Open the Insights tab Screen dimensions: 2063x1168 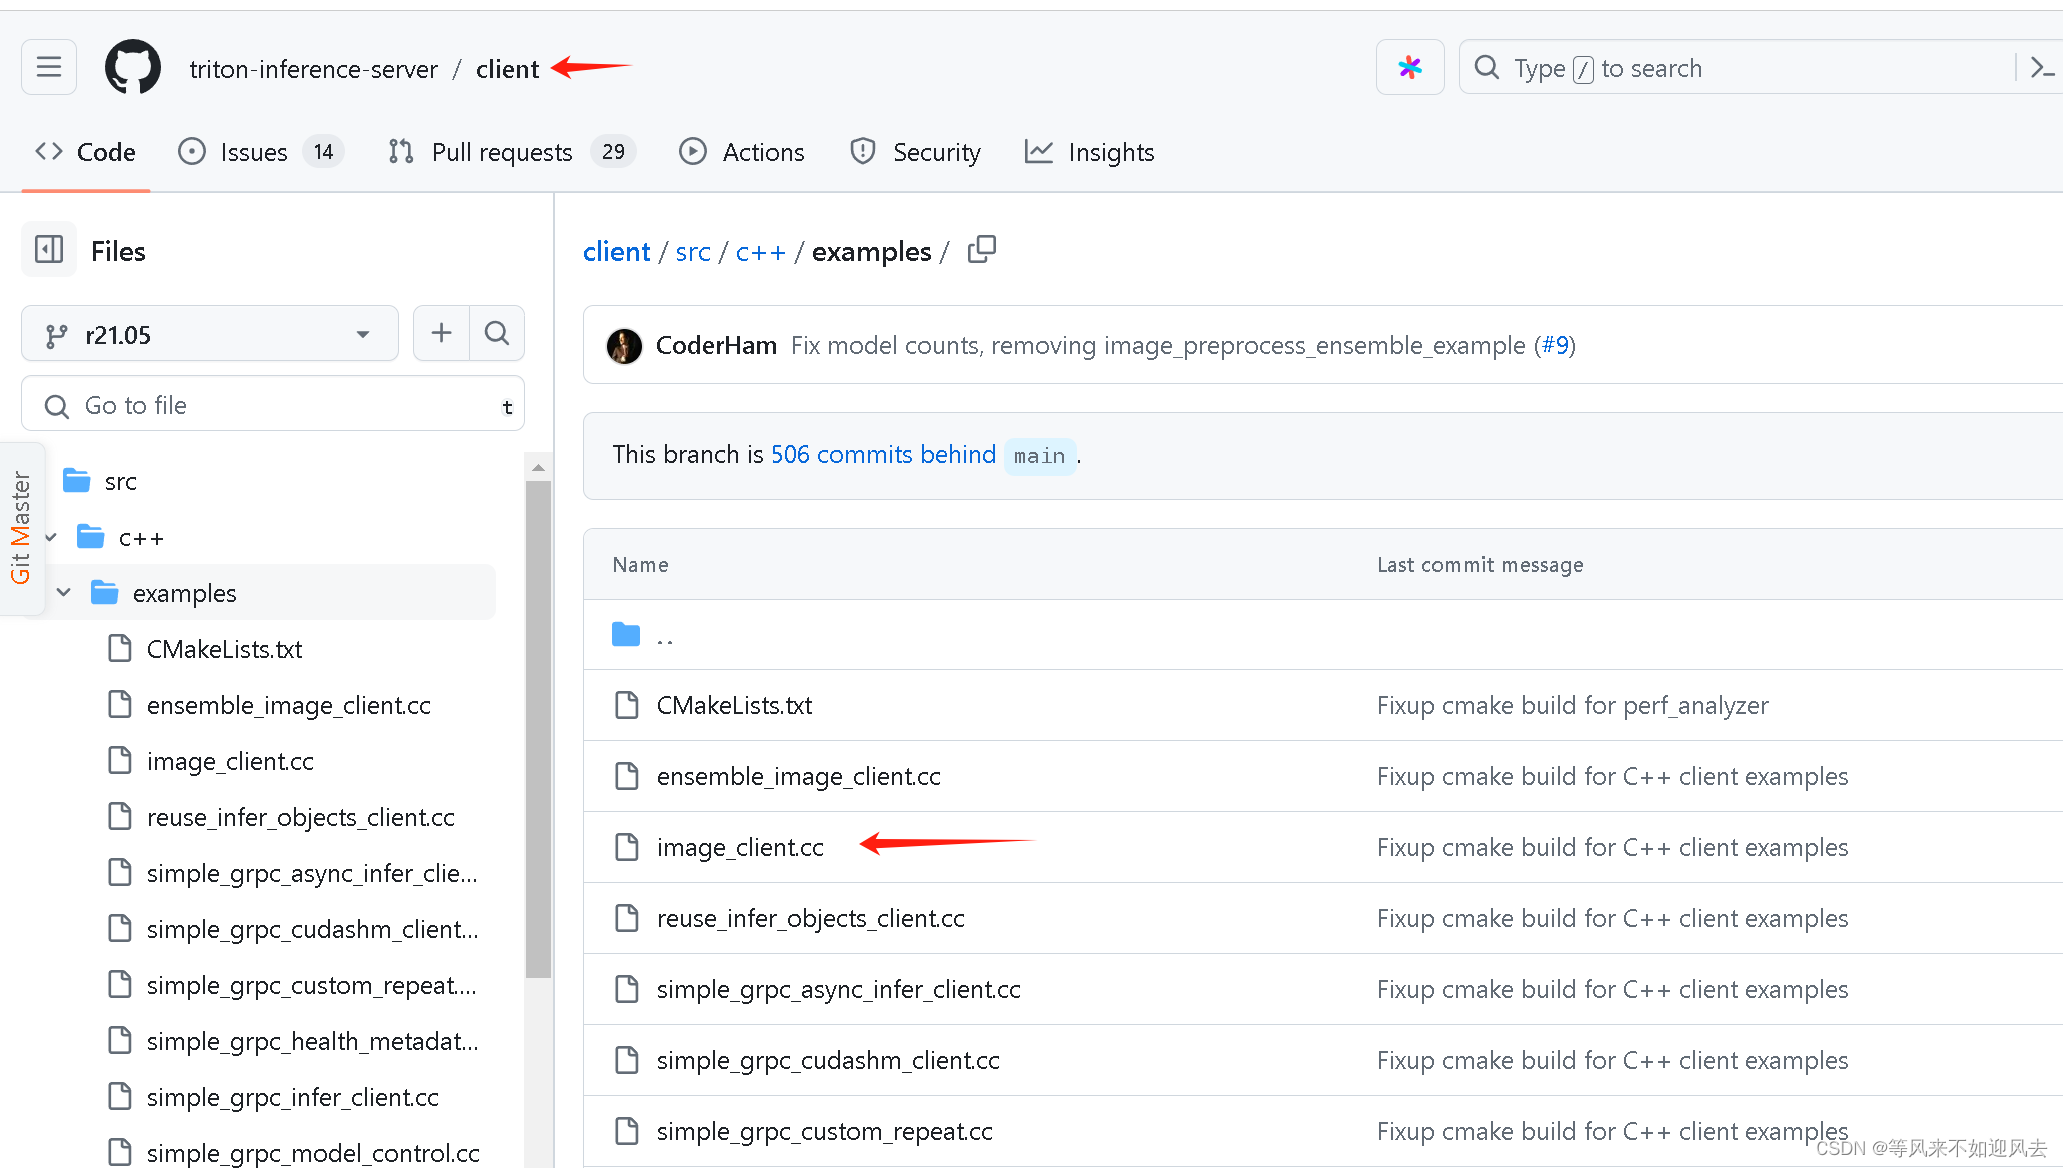coord(1090,152)
